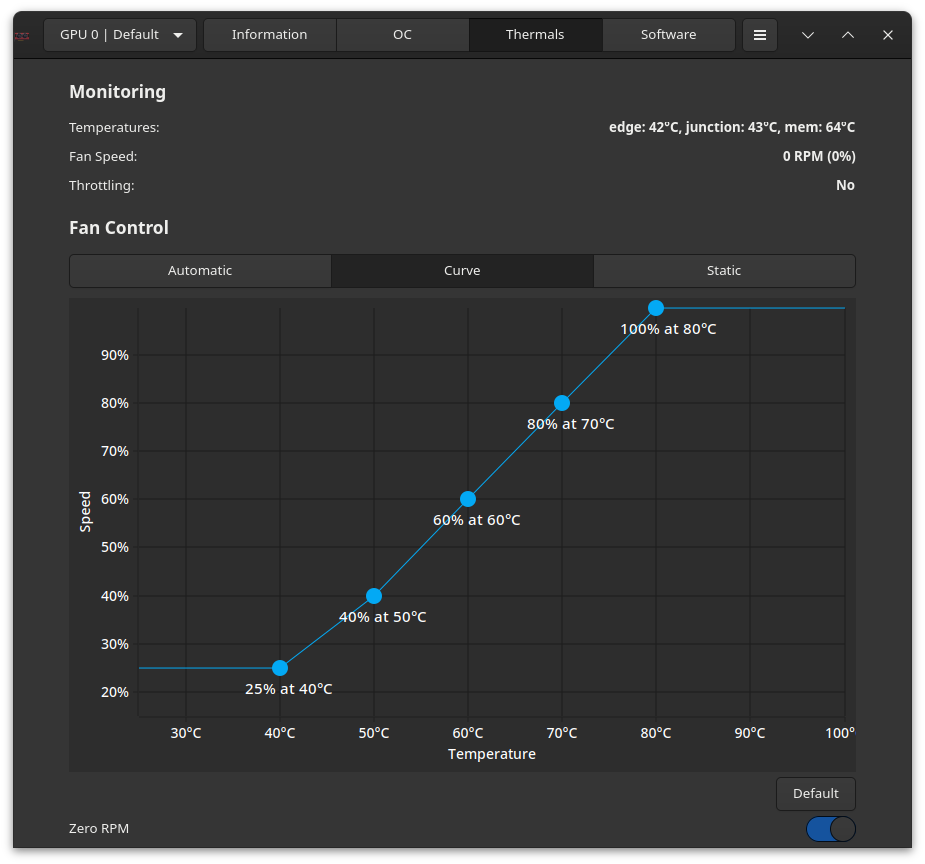Select the Thermals tab
Screen dimensions: 925x864
(x=535, y=35)
